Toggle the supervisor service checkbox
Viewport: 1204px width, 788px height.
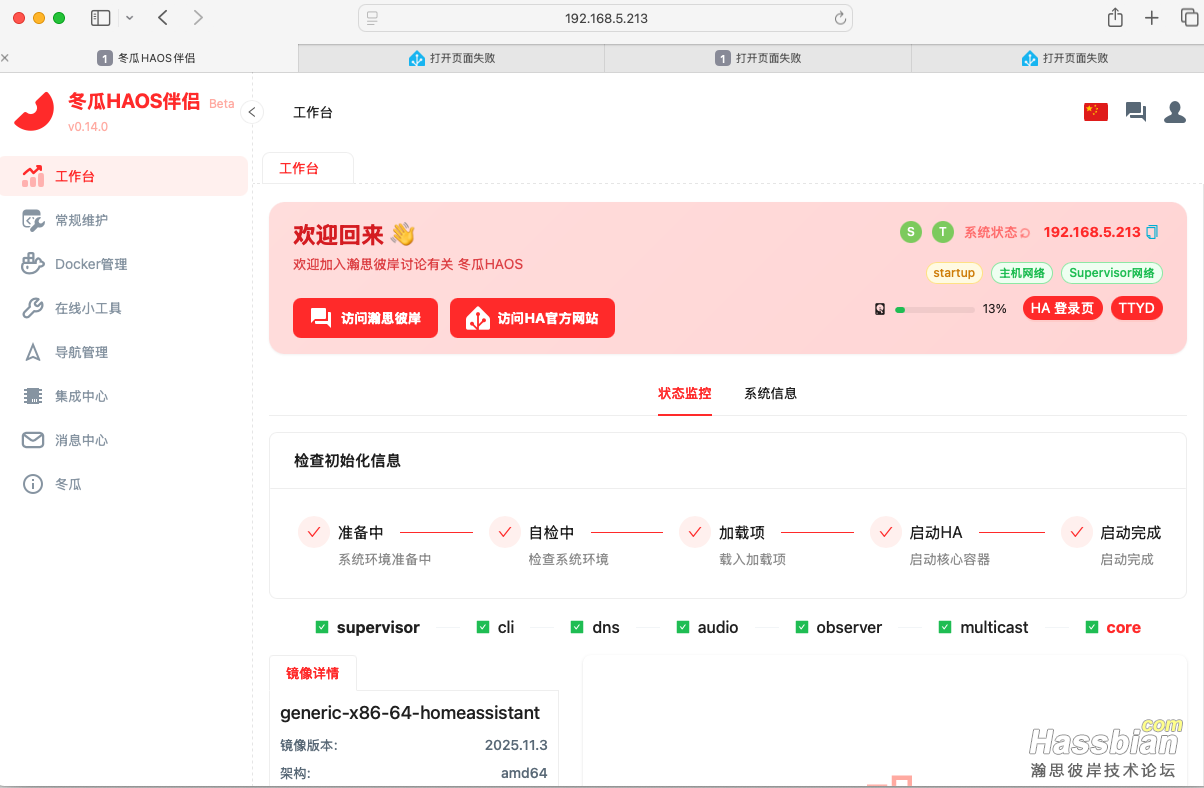(322, 626)
